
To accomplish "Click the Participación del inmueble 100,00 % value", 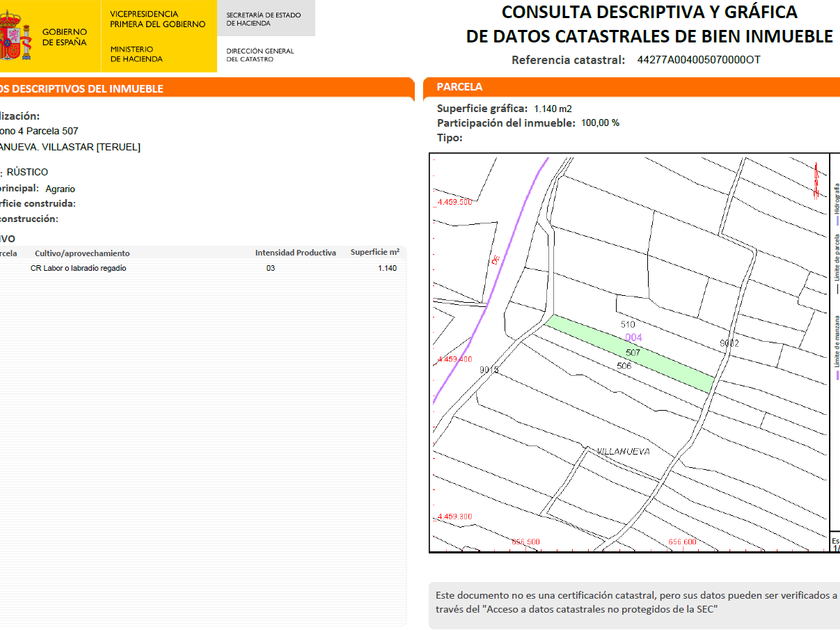I will tap(600, 123).
